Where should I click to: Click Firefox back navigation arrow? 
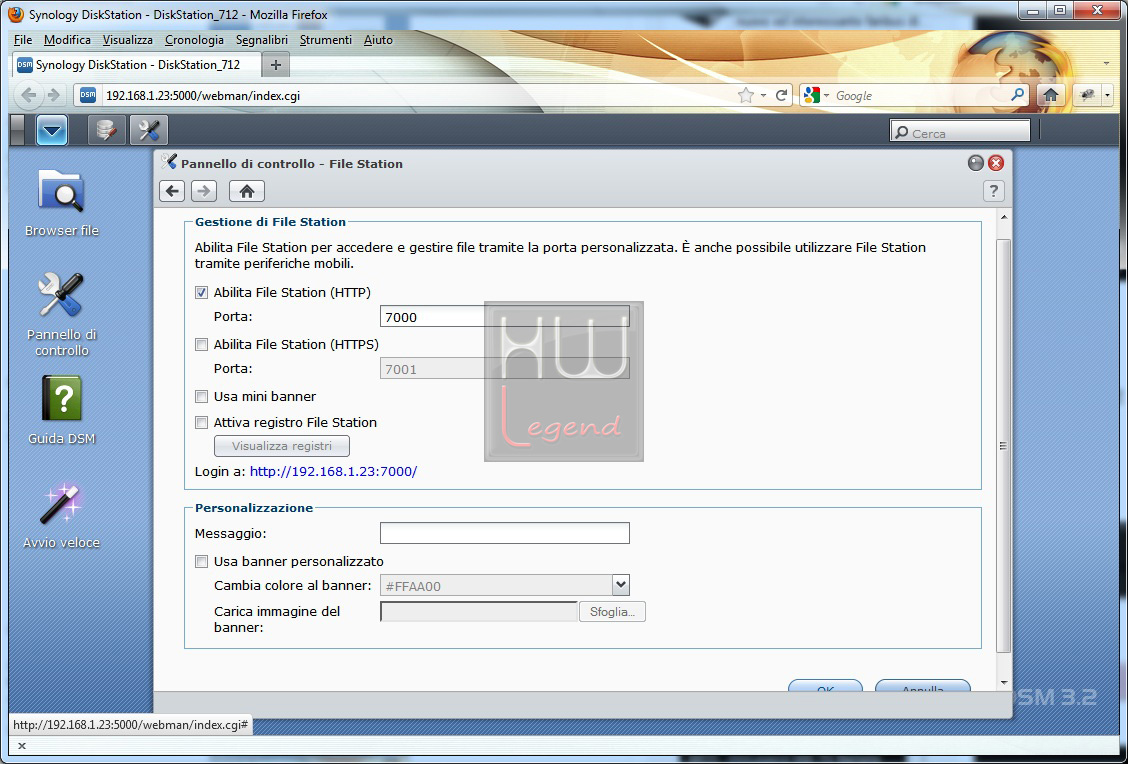[x=29, y=95]
